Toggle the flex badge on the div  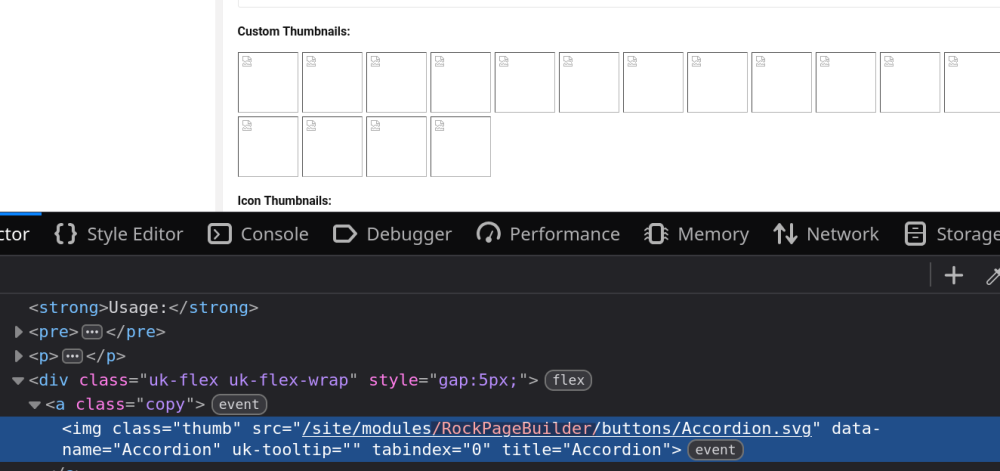tap(568, 380)
